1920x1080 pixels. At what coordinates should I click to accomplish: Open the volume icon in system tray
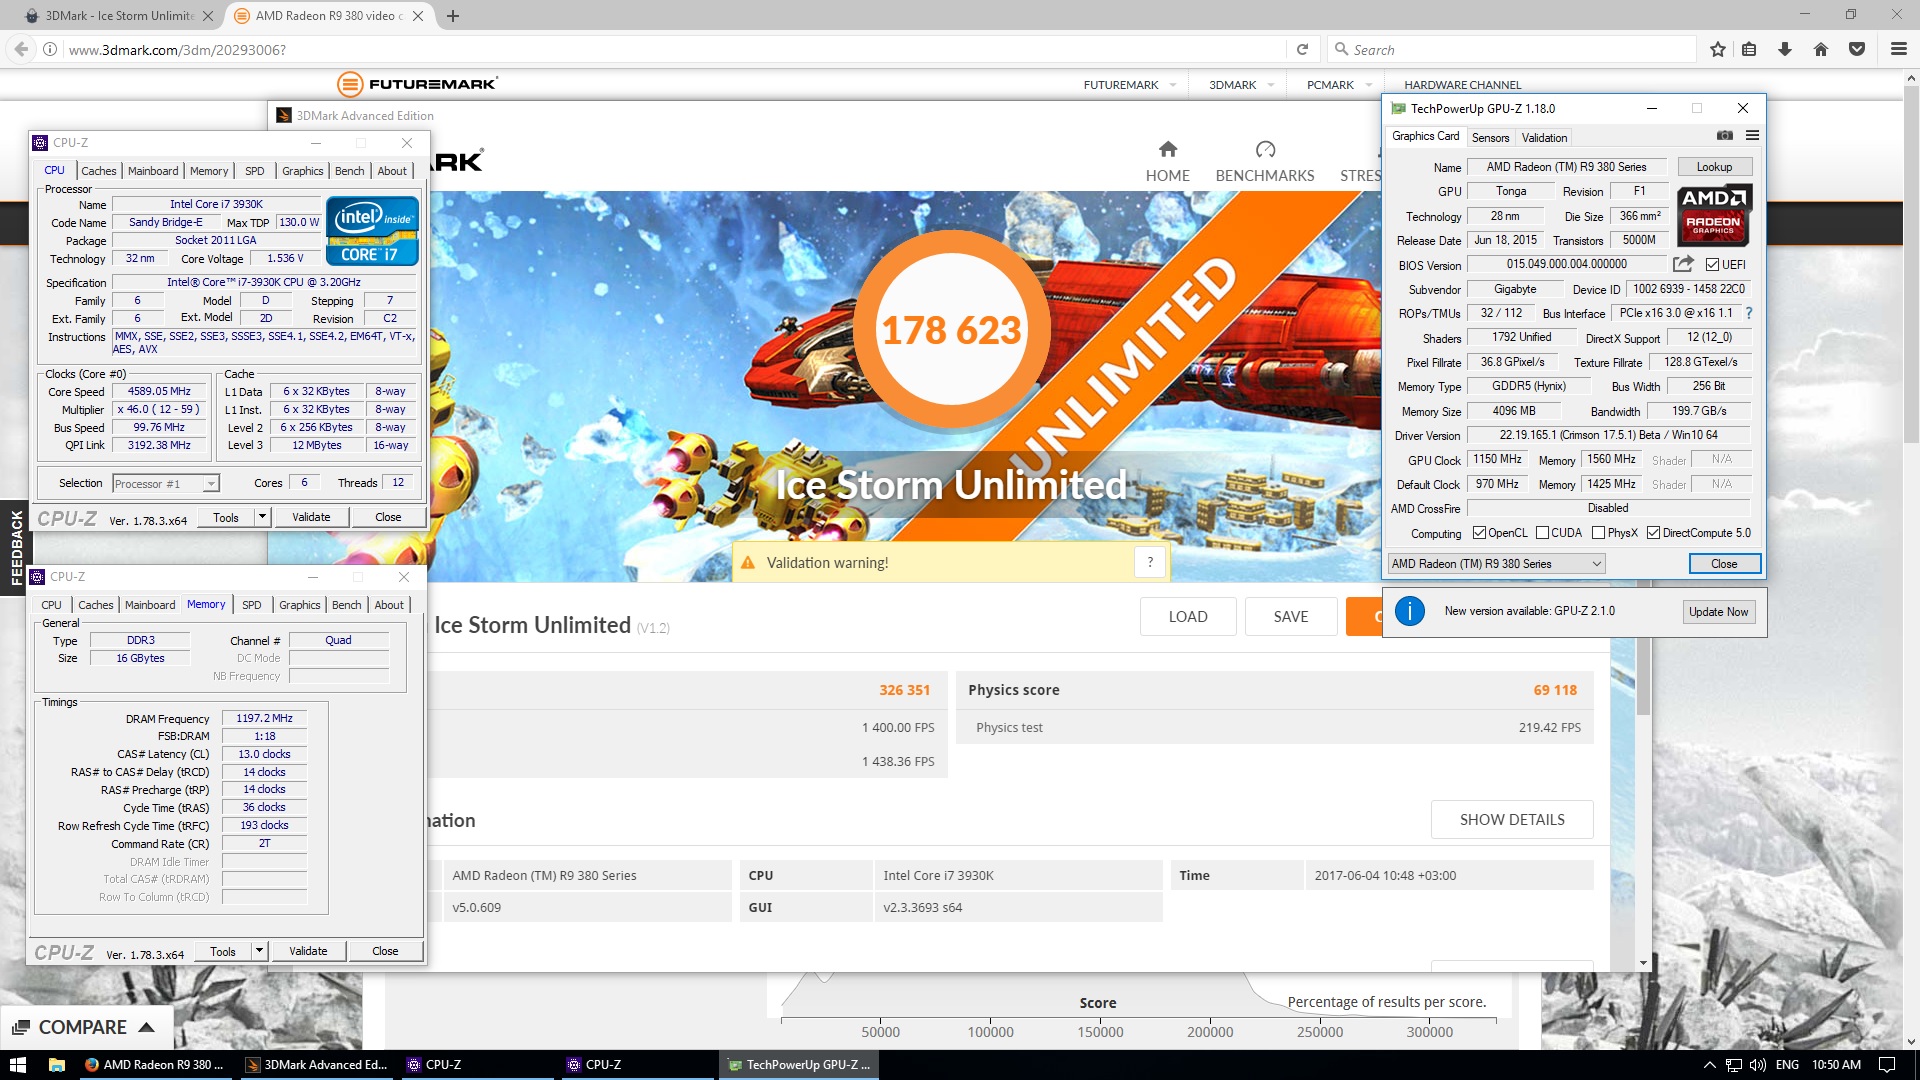click(x=1757, y=1064)
